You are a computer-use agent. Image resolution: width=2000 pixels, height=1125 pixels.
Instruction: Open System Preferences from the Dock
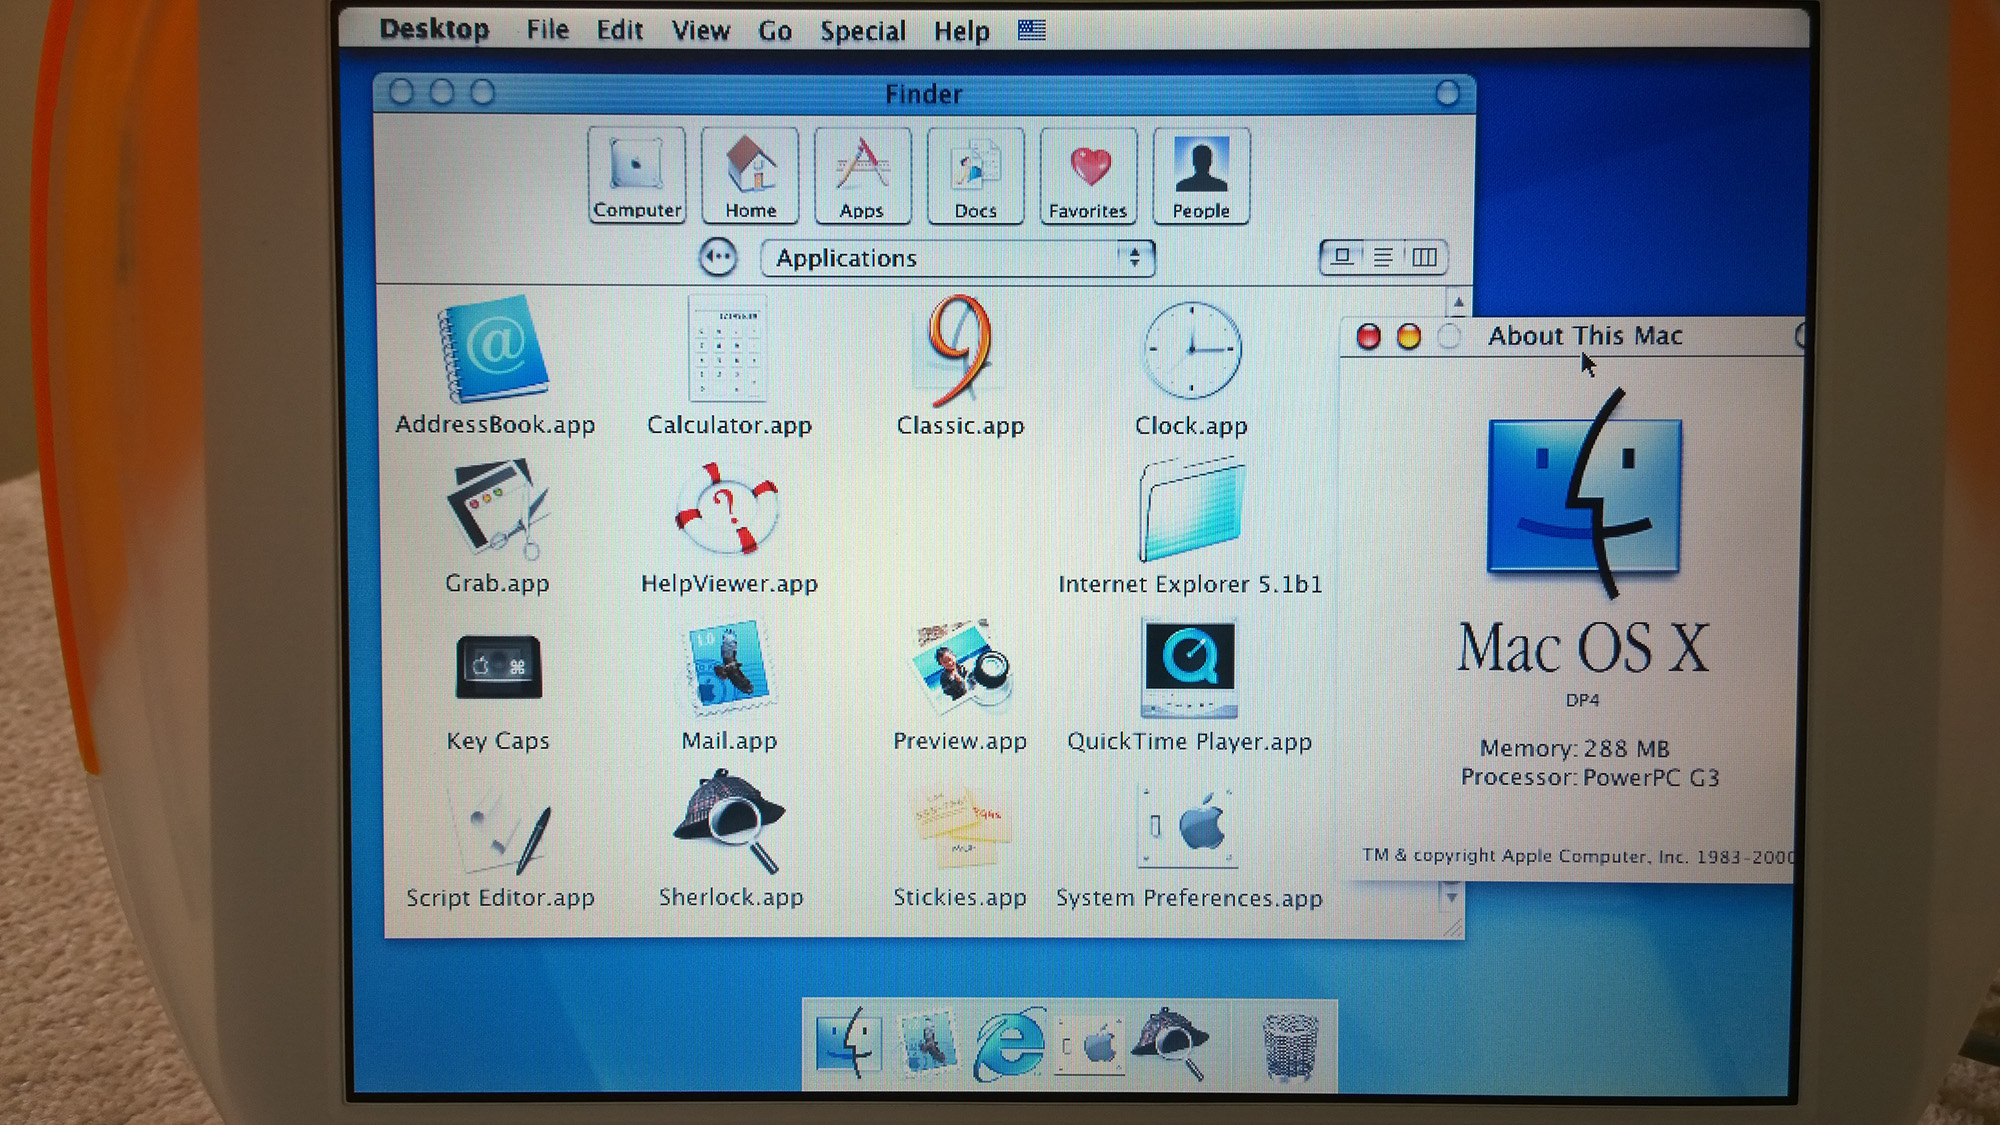tap(1090, 1045)
